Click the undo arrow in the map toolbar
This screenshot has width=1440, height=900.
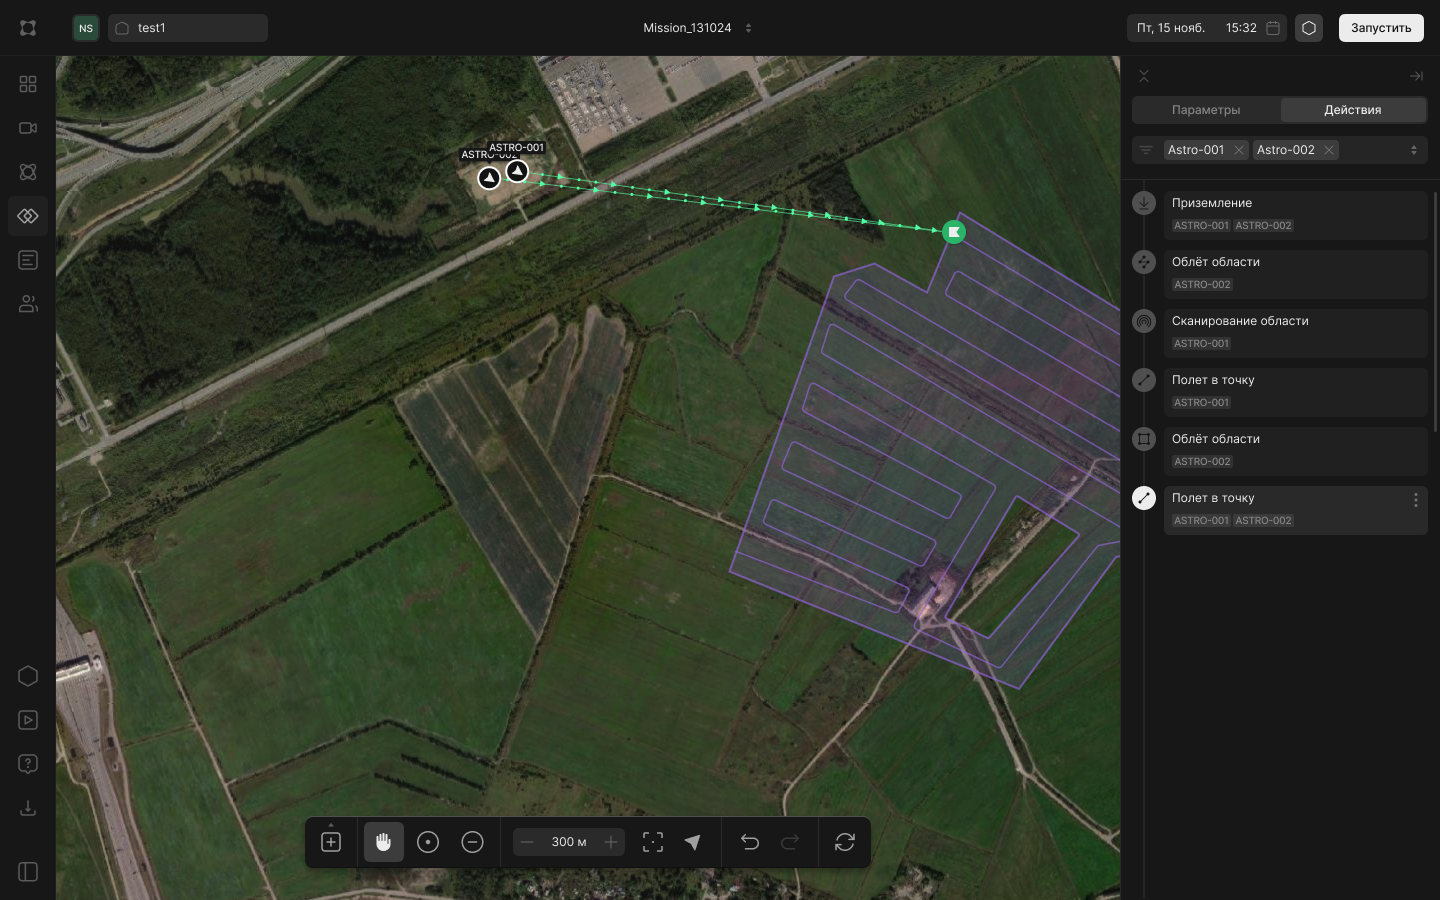click(x=749, y=842)
